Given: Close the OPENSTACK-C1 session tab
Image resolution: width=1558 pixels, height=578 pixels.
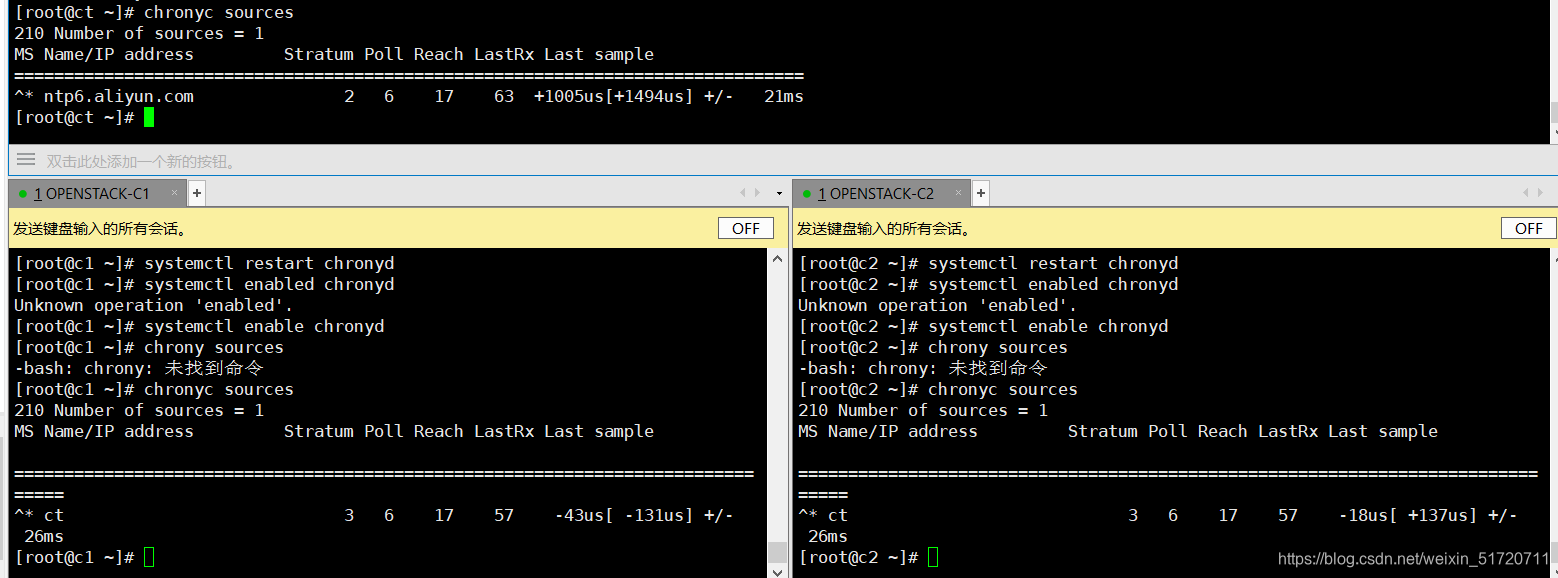Looking at the screenshot, I should coord(174,193).
